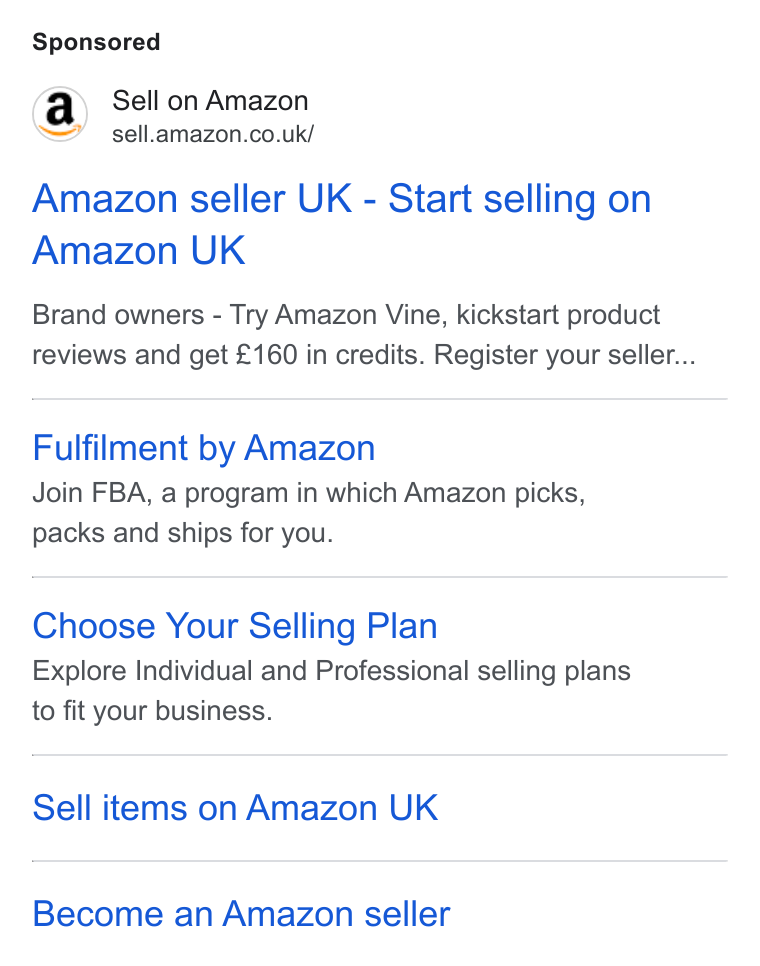760x966 pixels.
Task: Click the Explore Individual and Professional description
Action: pyautogui.click(x=331, y=691)
